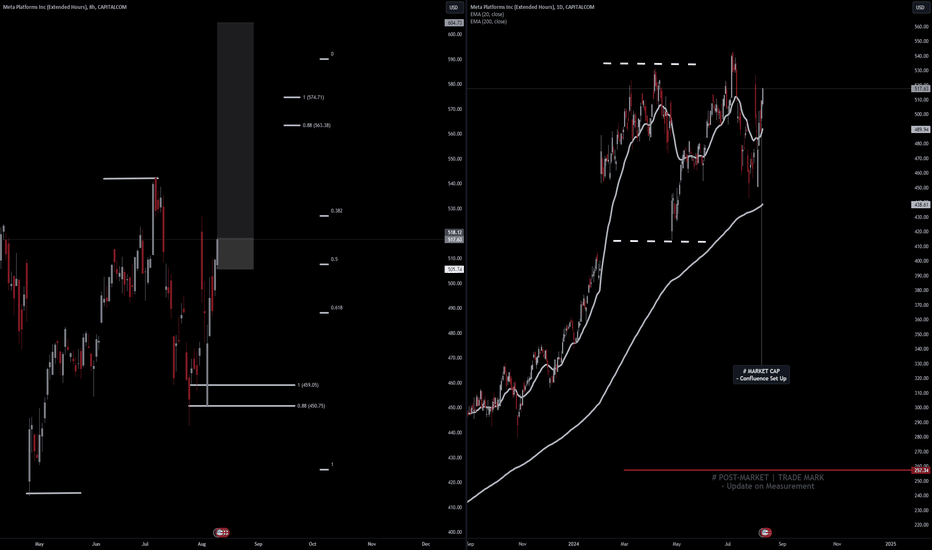Click the 2024 label on the 1D time axis
The image size is (932, 550).
574,543
